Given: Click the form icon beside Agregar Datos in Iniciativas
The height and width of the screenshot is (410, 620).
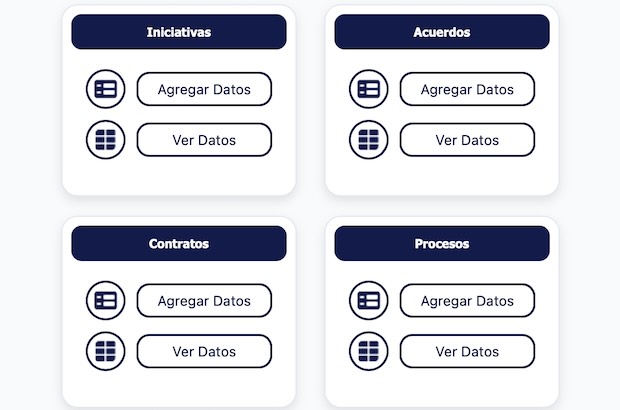Looking at the screenshot, I should pos(105,89).
